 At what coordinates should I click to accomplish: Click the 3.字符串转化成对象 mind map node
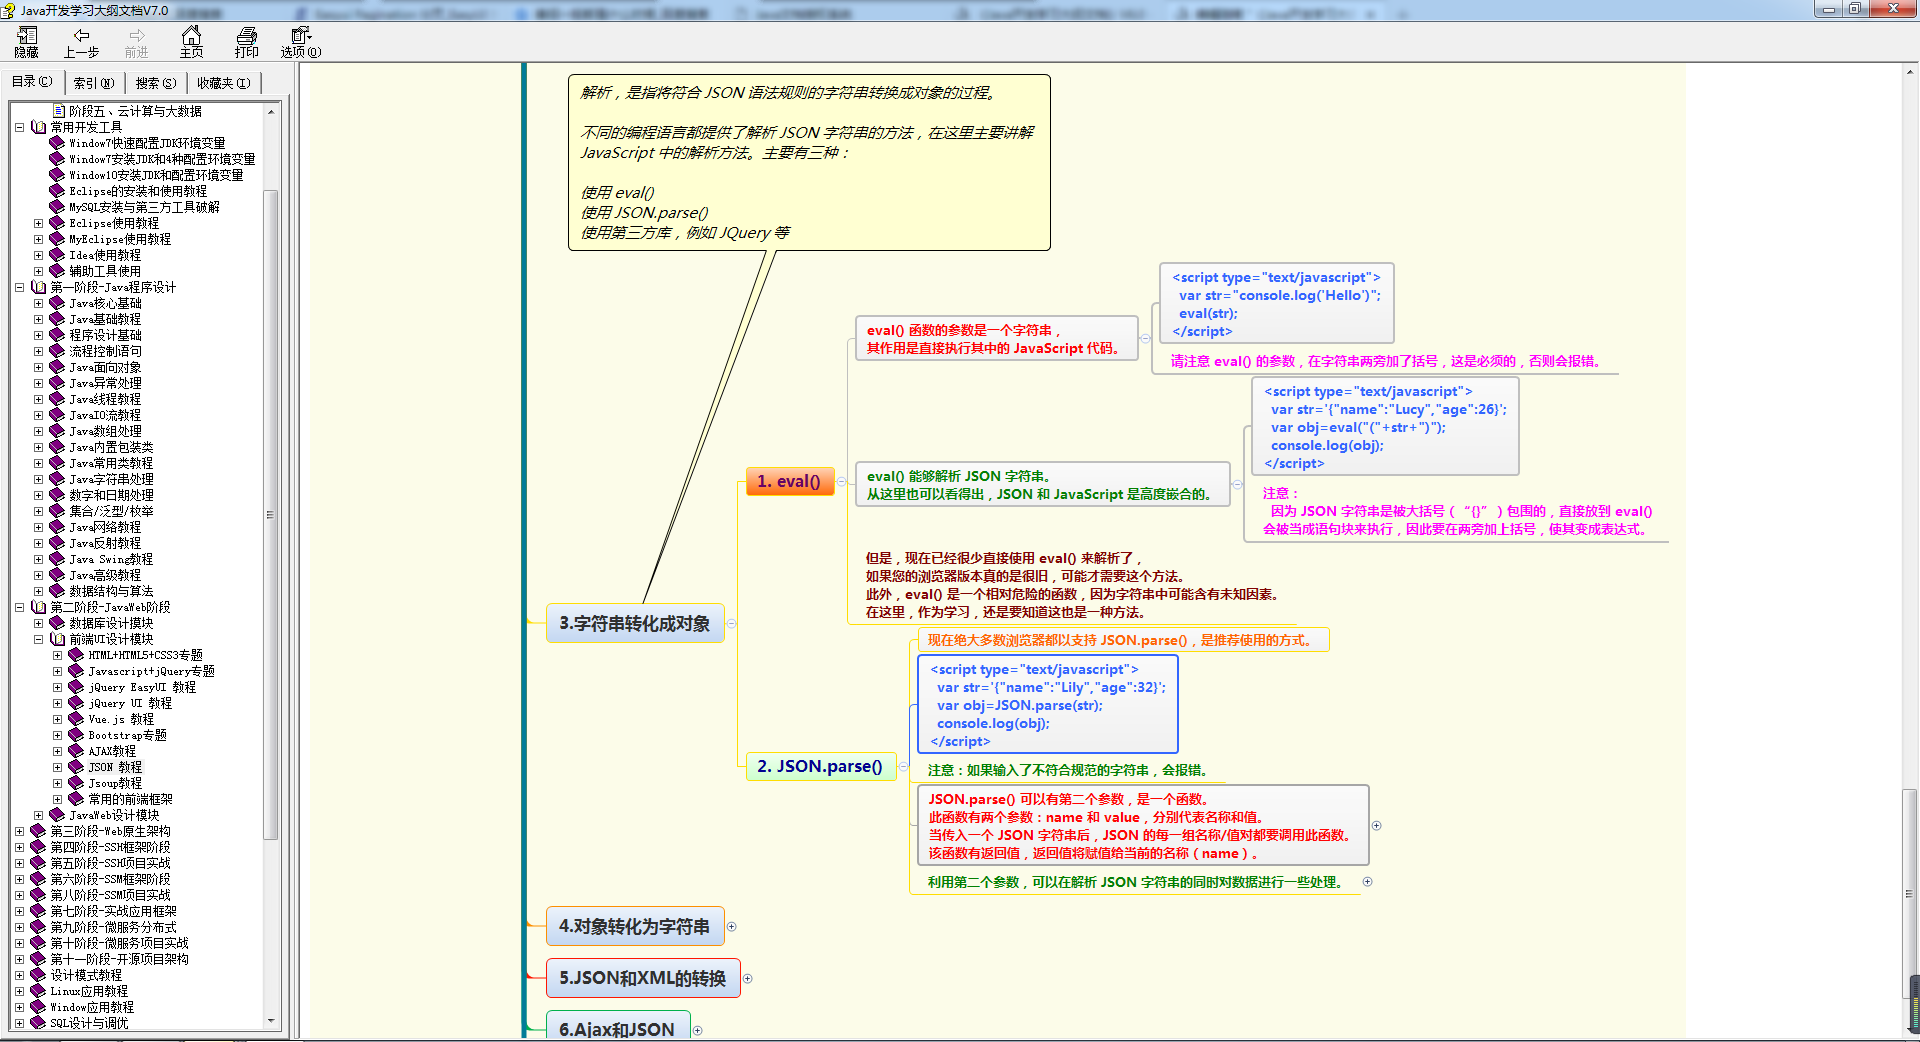(635, 624)
